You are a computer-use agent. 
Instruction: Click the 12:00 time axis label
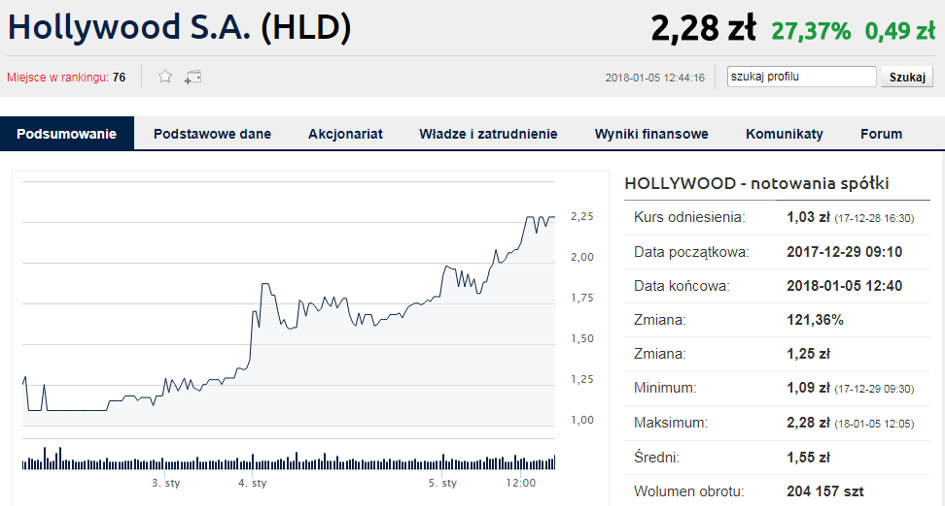521,483
